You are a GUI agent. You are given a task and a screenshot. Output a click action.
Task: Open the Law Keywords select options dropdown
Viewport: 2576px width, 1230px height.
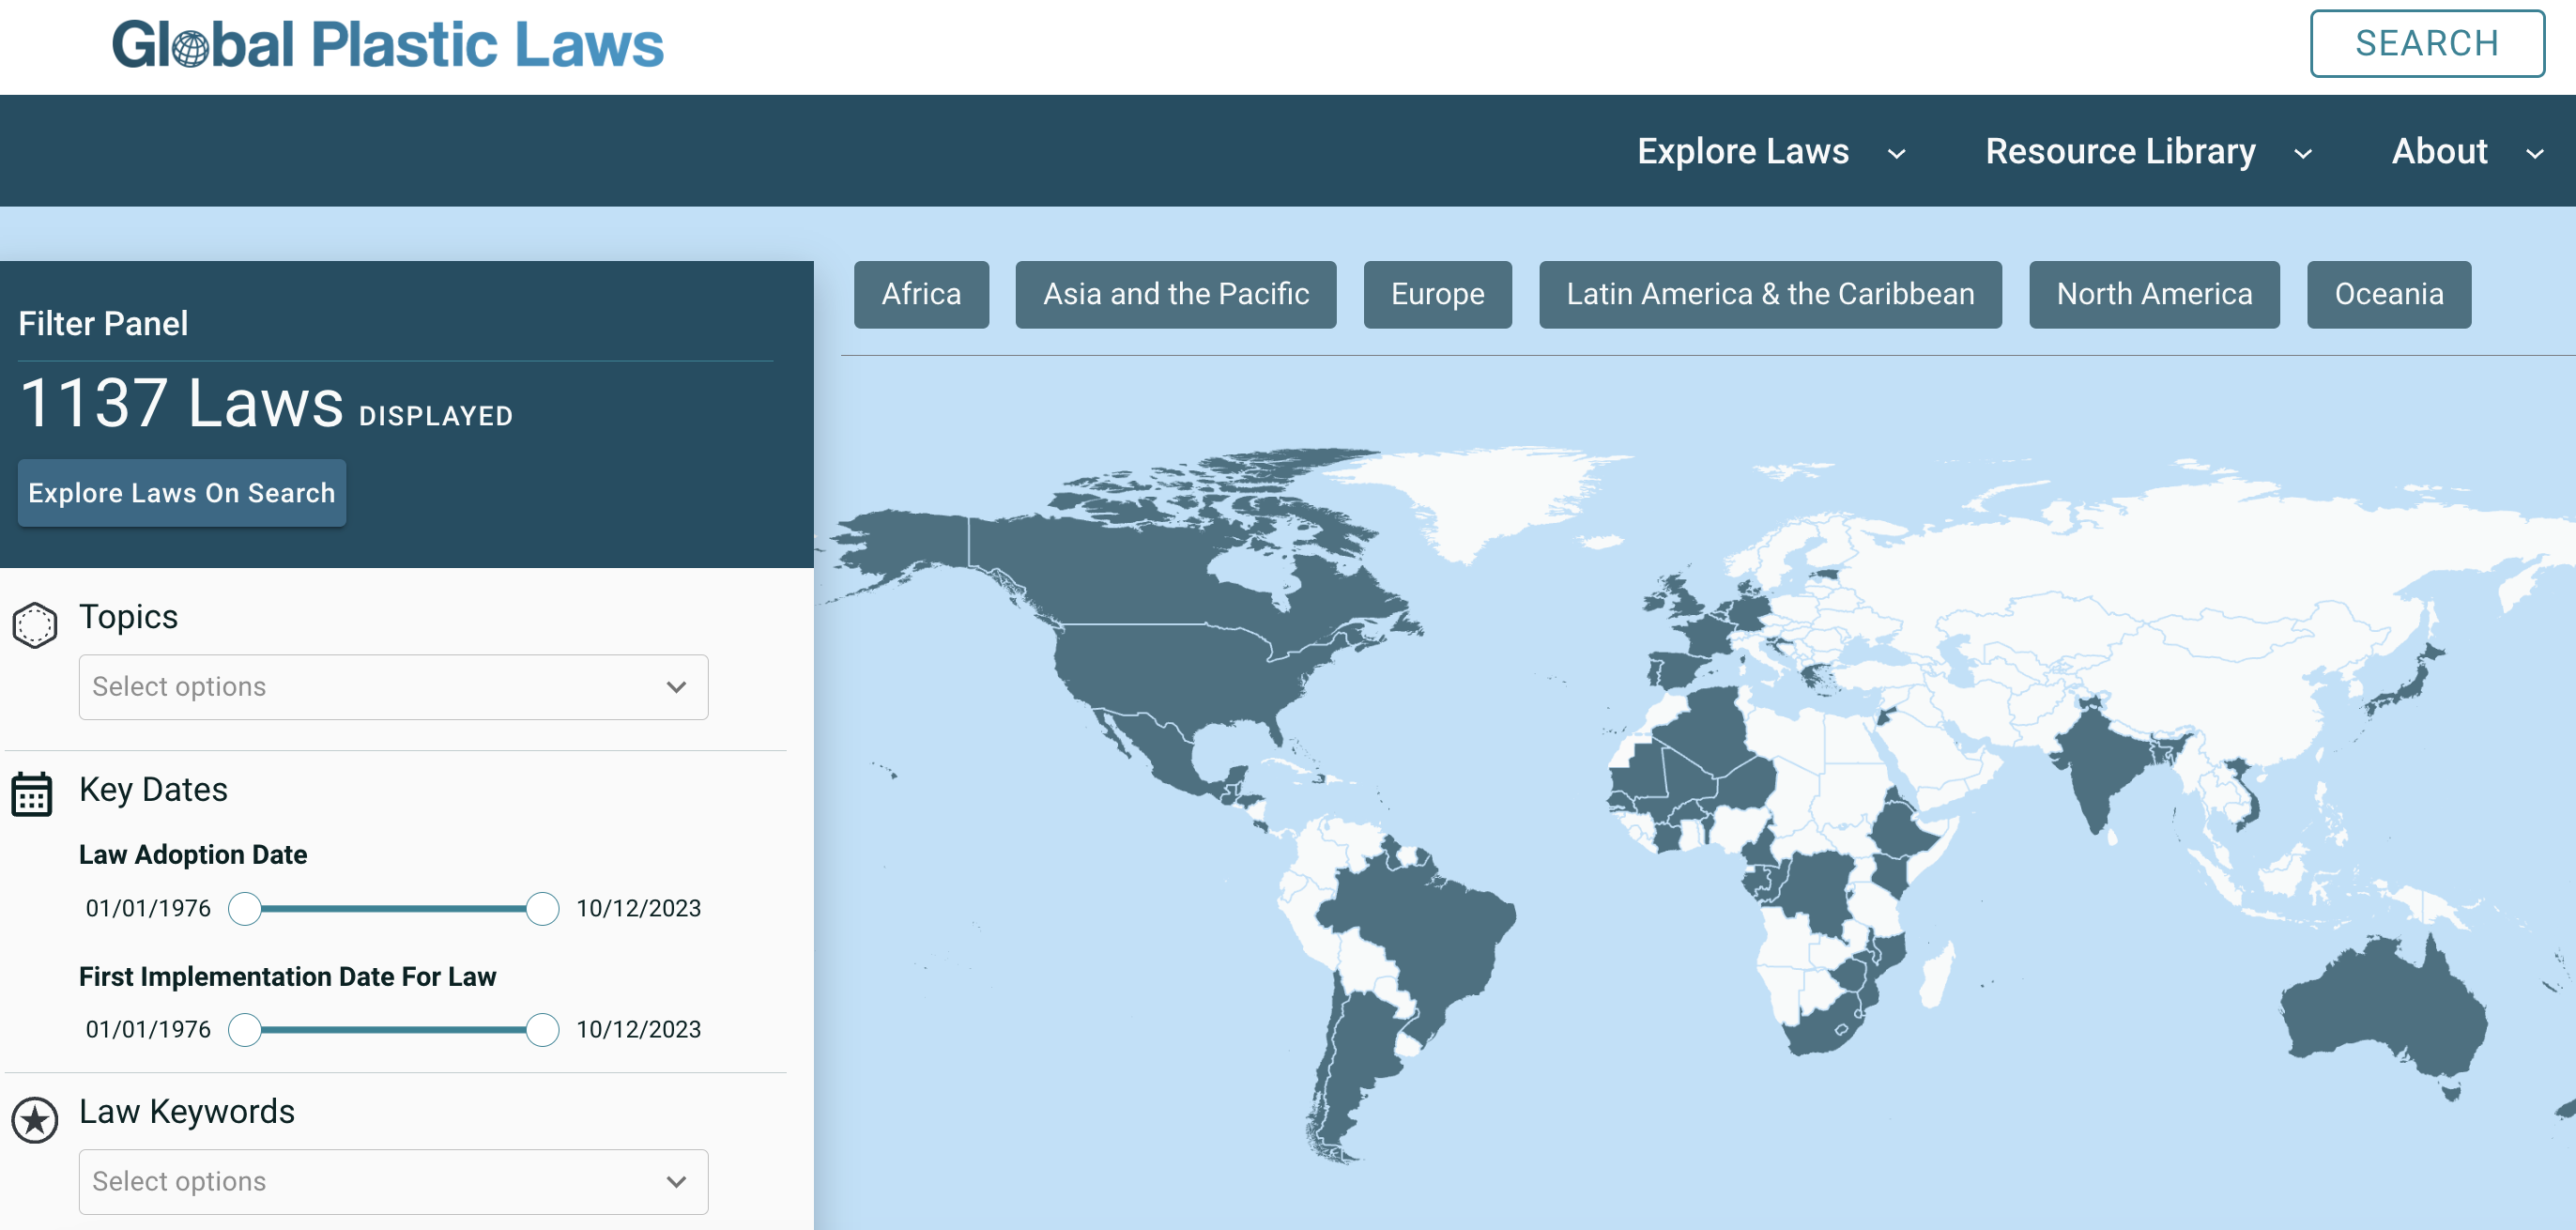393,1181
